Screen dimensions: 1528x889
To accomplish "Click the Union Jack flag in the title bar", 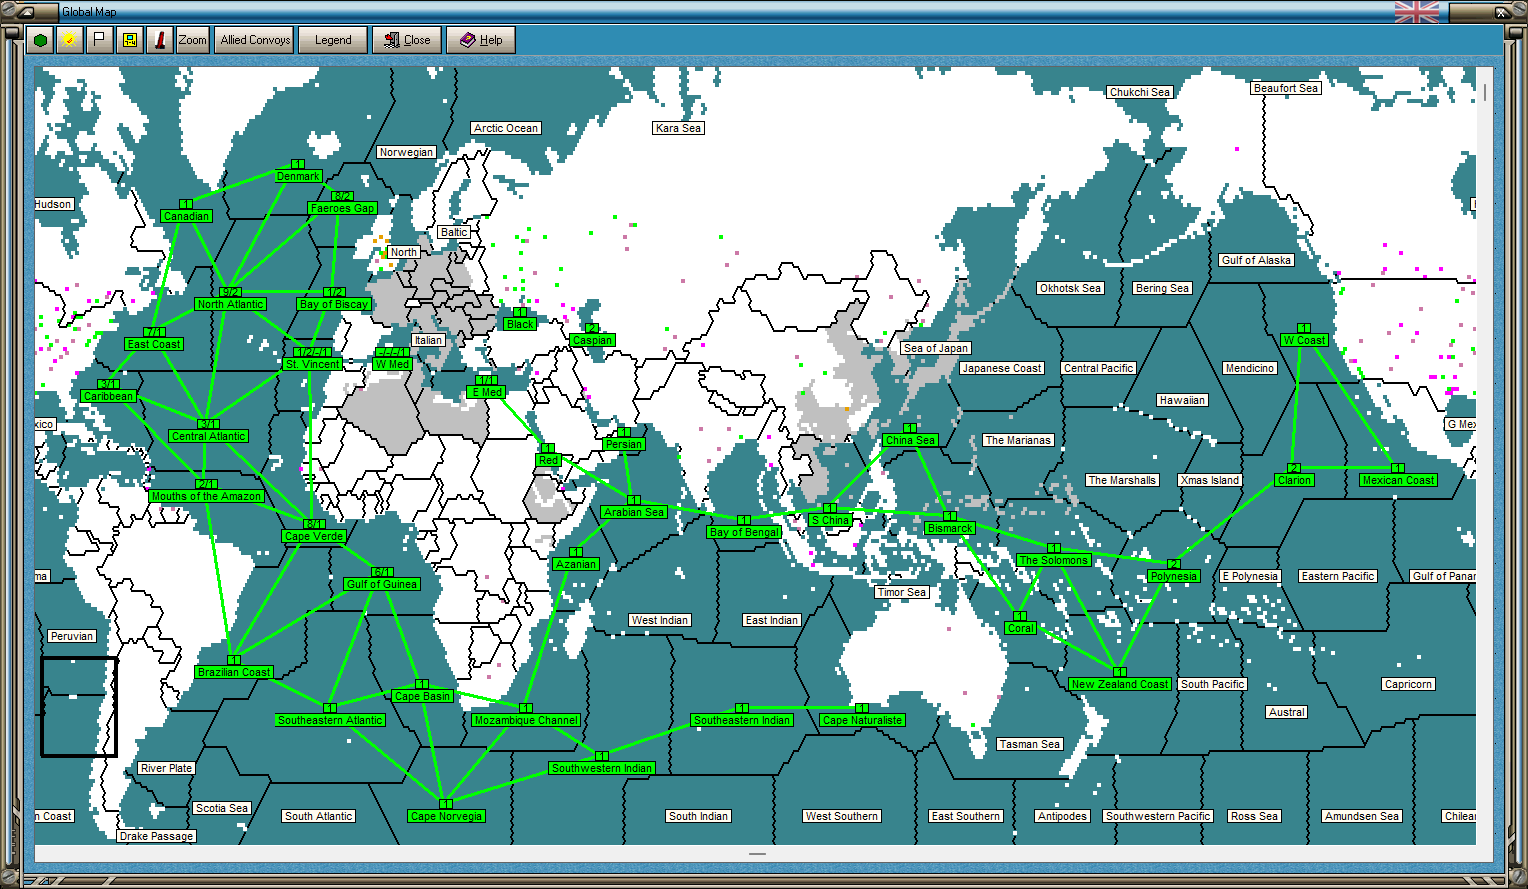I will (1417, 12).
